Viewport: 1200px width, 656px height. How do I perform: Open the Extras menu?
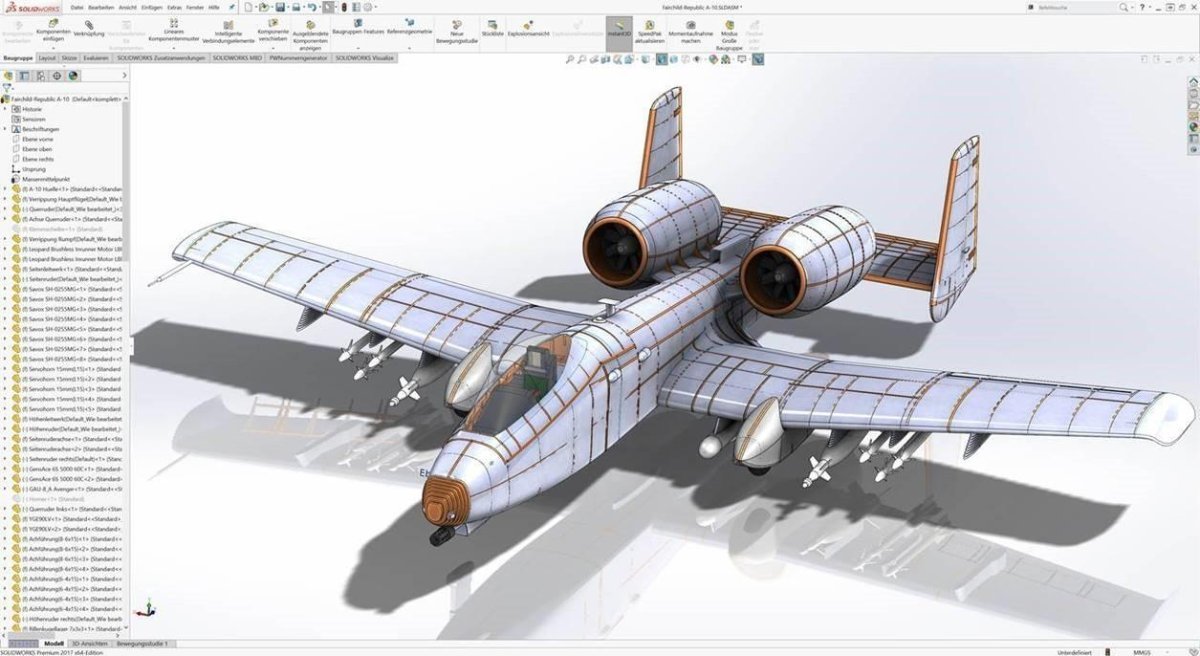pyautogui.click(x=175, y=7)
